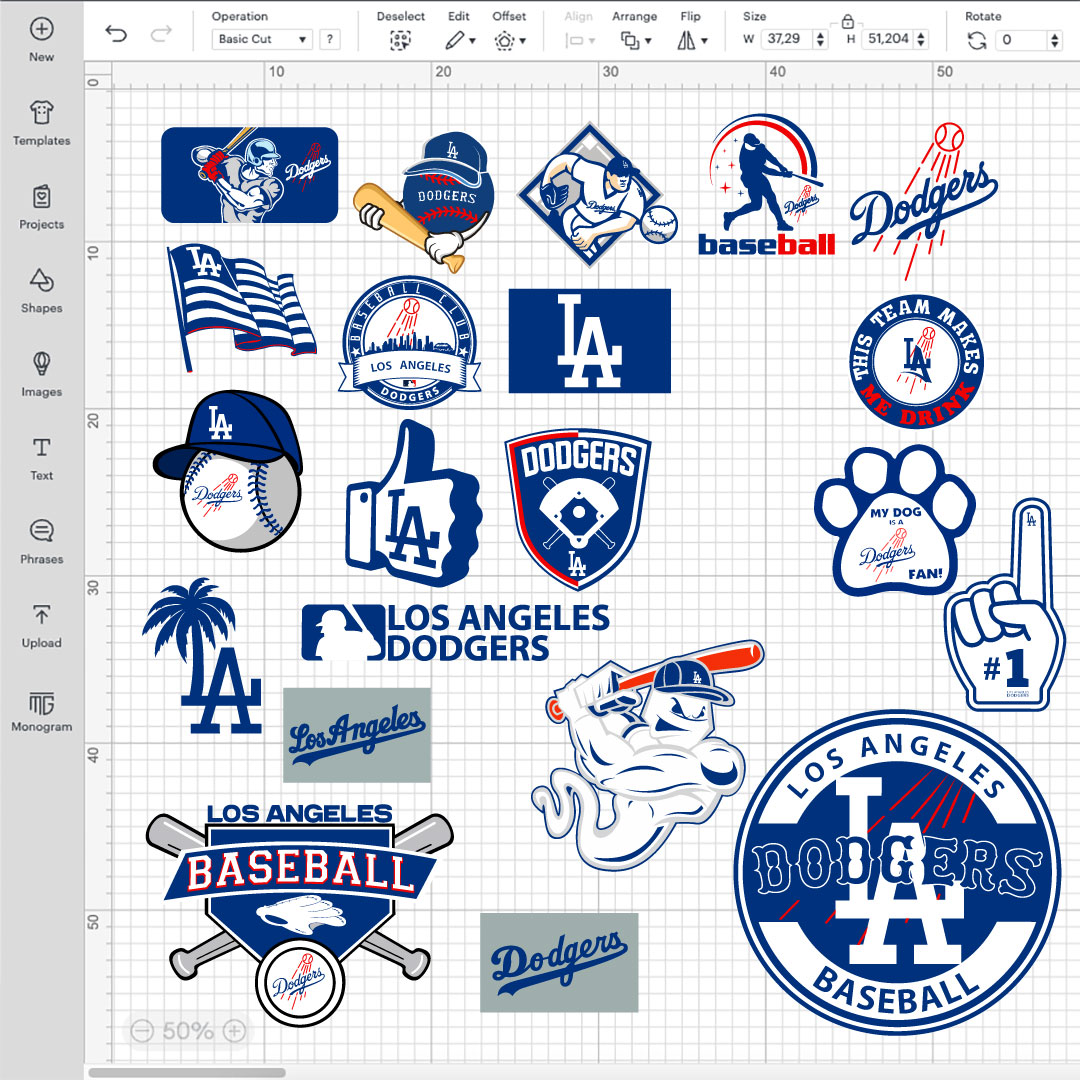Increase the rotation value with the stepper

click(1056, 34)
